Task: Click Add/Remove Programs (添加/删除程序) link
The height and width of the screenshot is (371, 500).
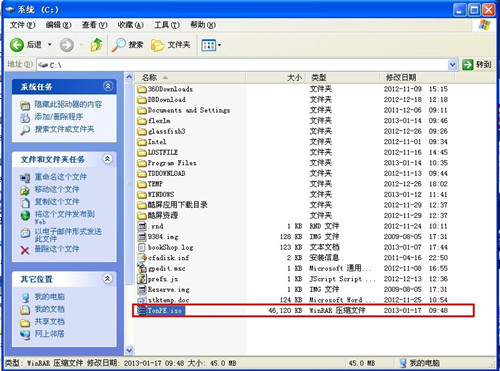Action: 59,117
